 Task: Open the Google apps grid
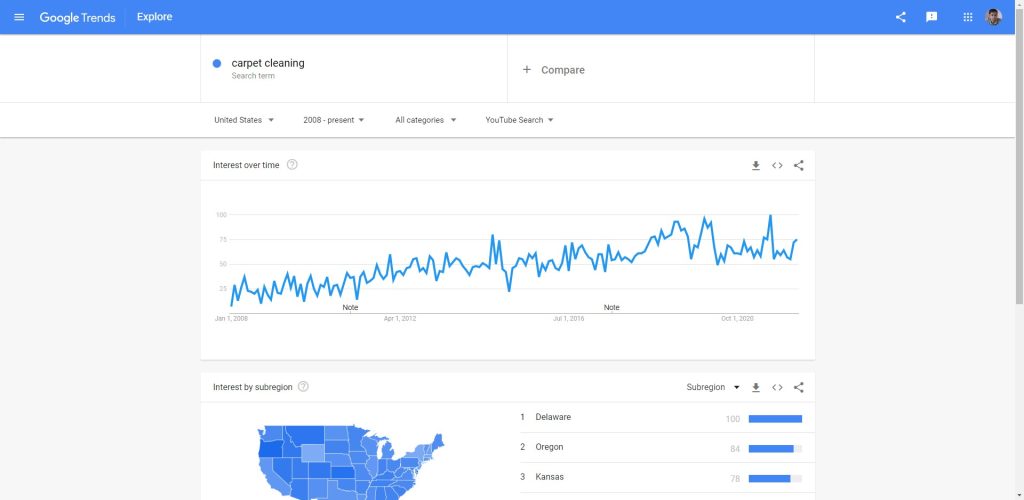(968, 17)
